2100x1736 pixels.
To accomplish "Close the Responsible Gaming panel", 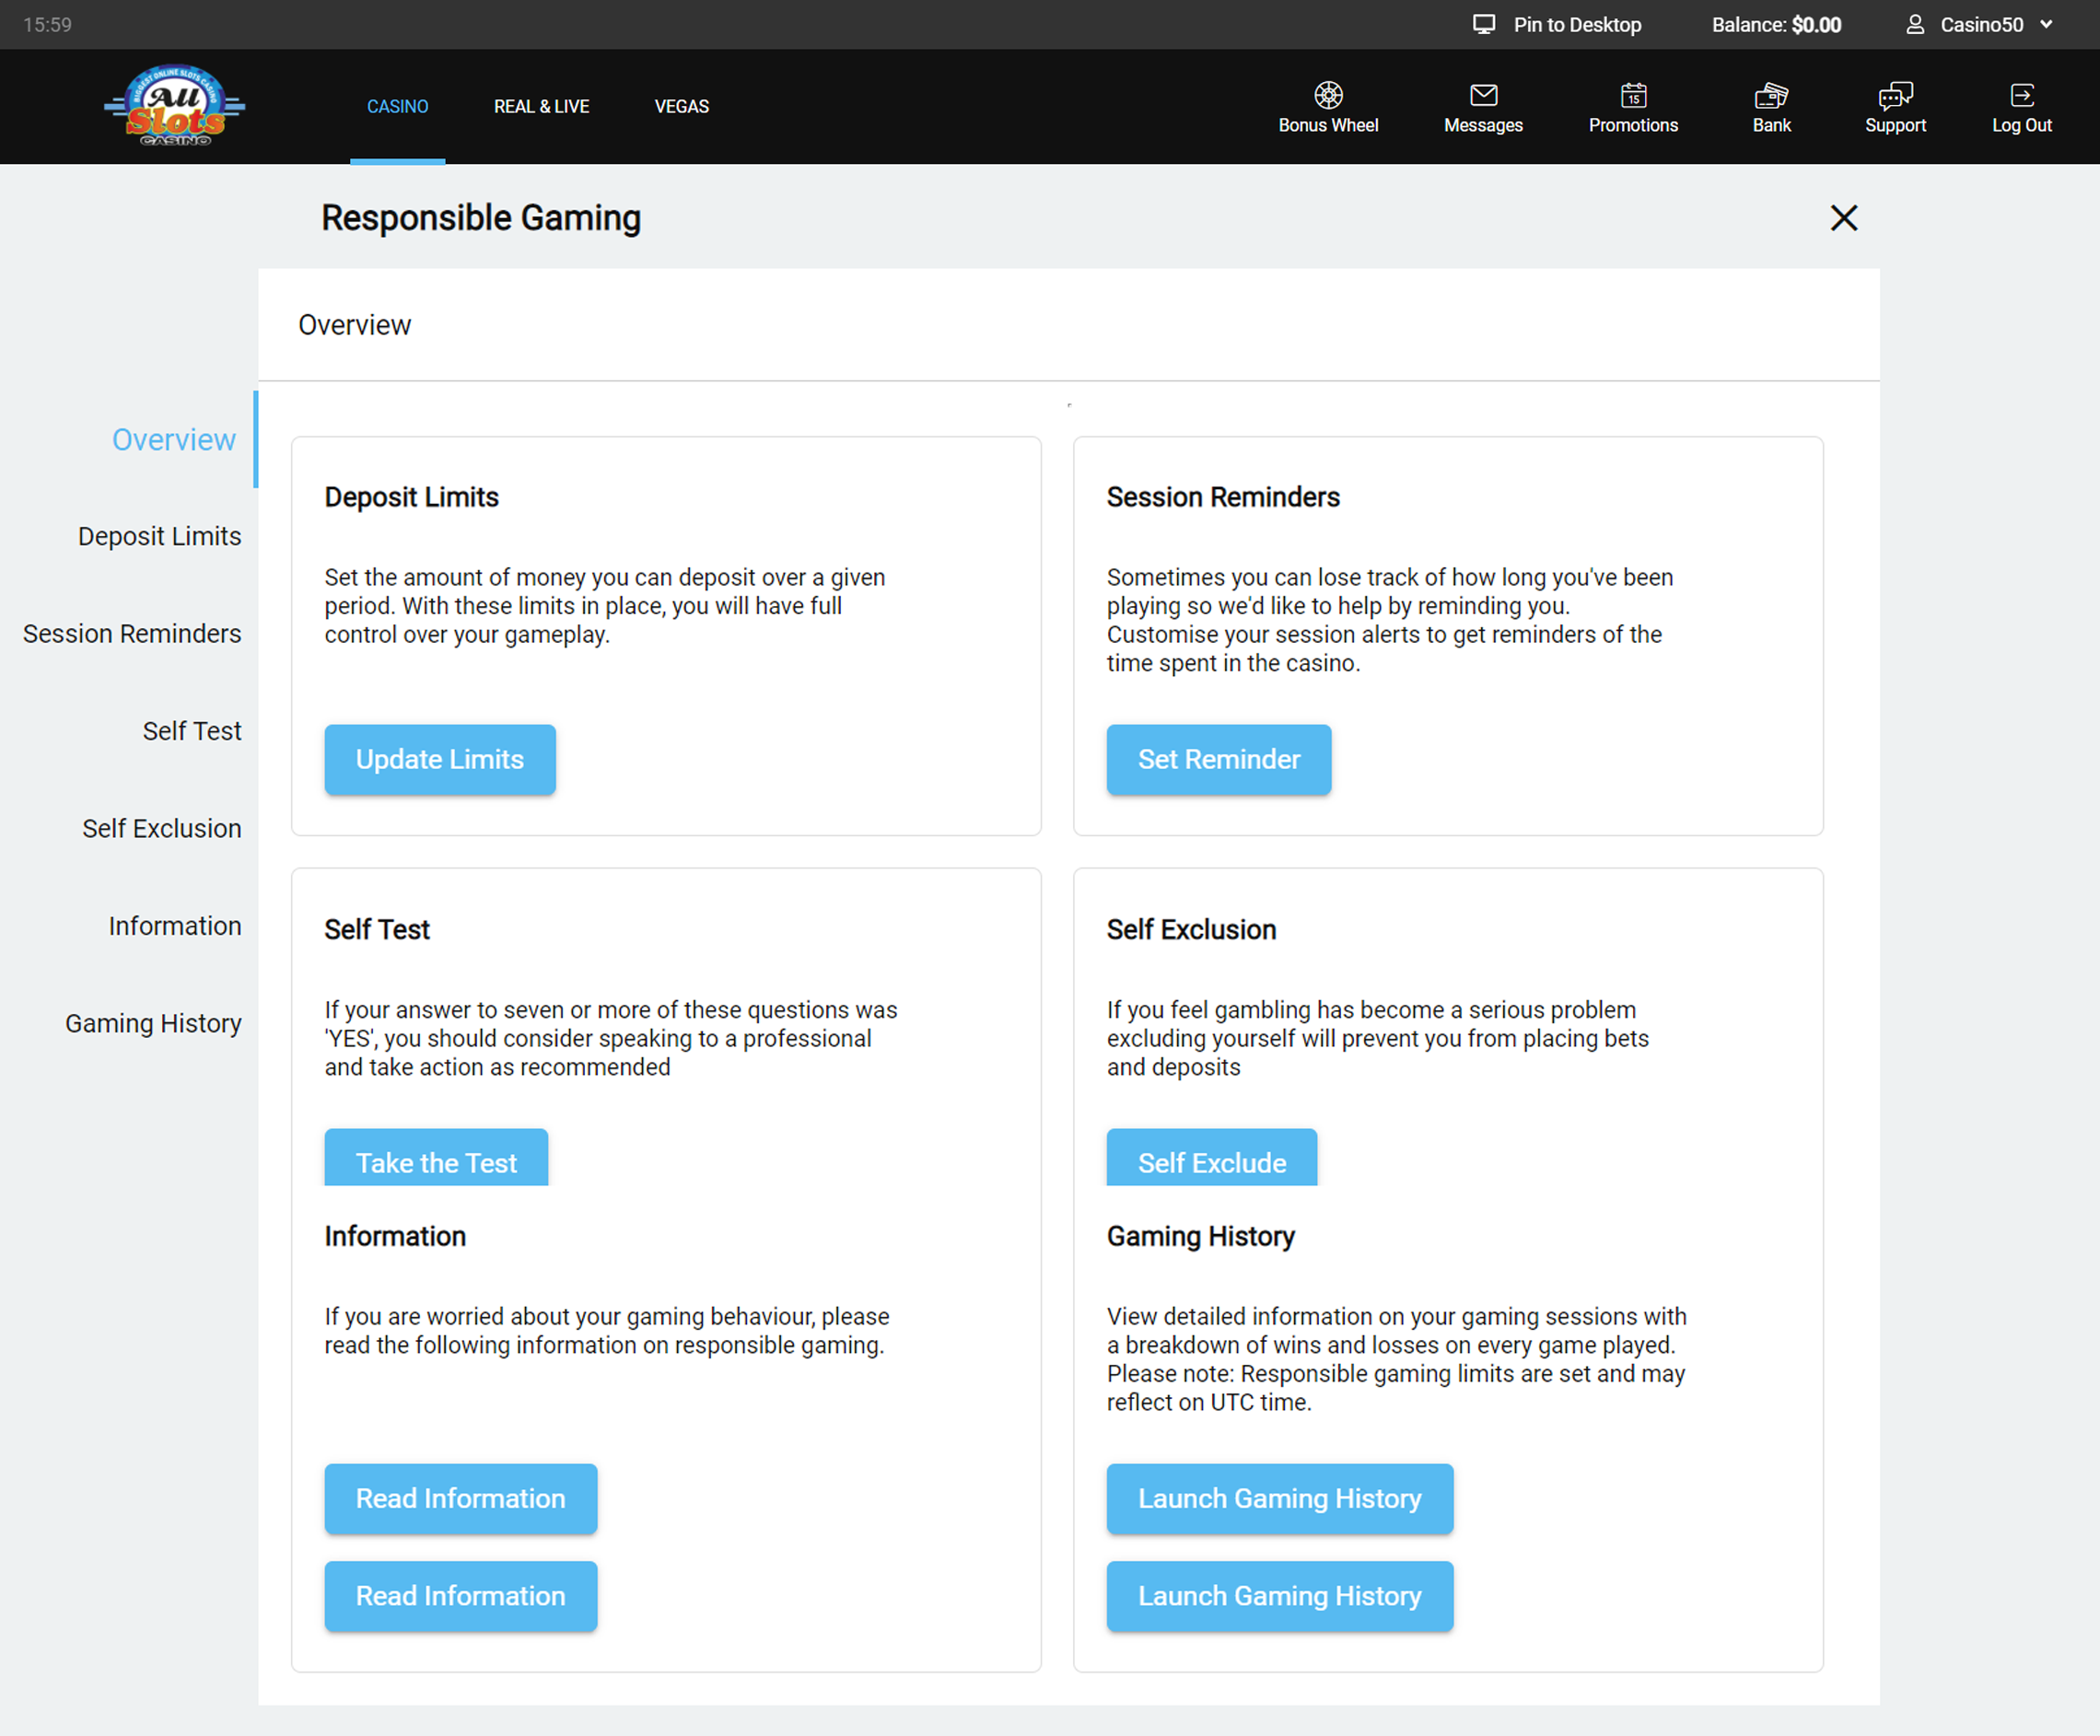I will pyautogui.click(x=1843, y=218).
